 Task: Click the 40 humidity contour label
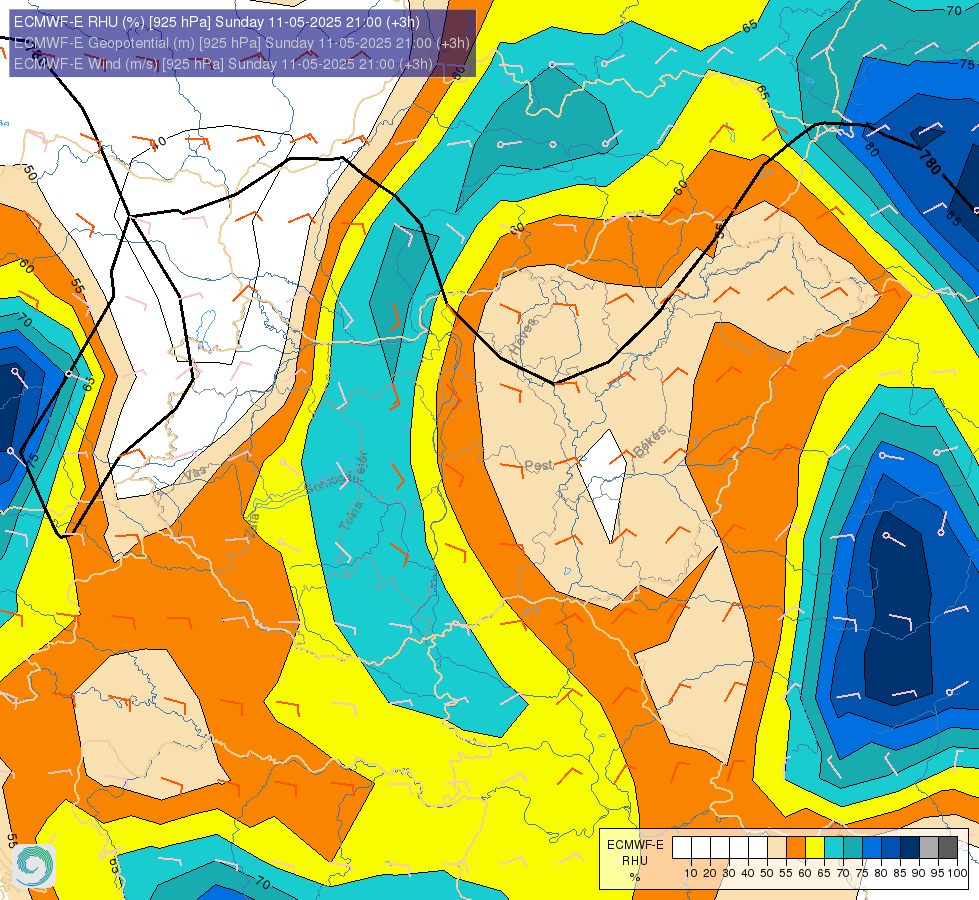tap(159, 143)
